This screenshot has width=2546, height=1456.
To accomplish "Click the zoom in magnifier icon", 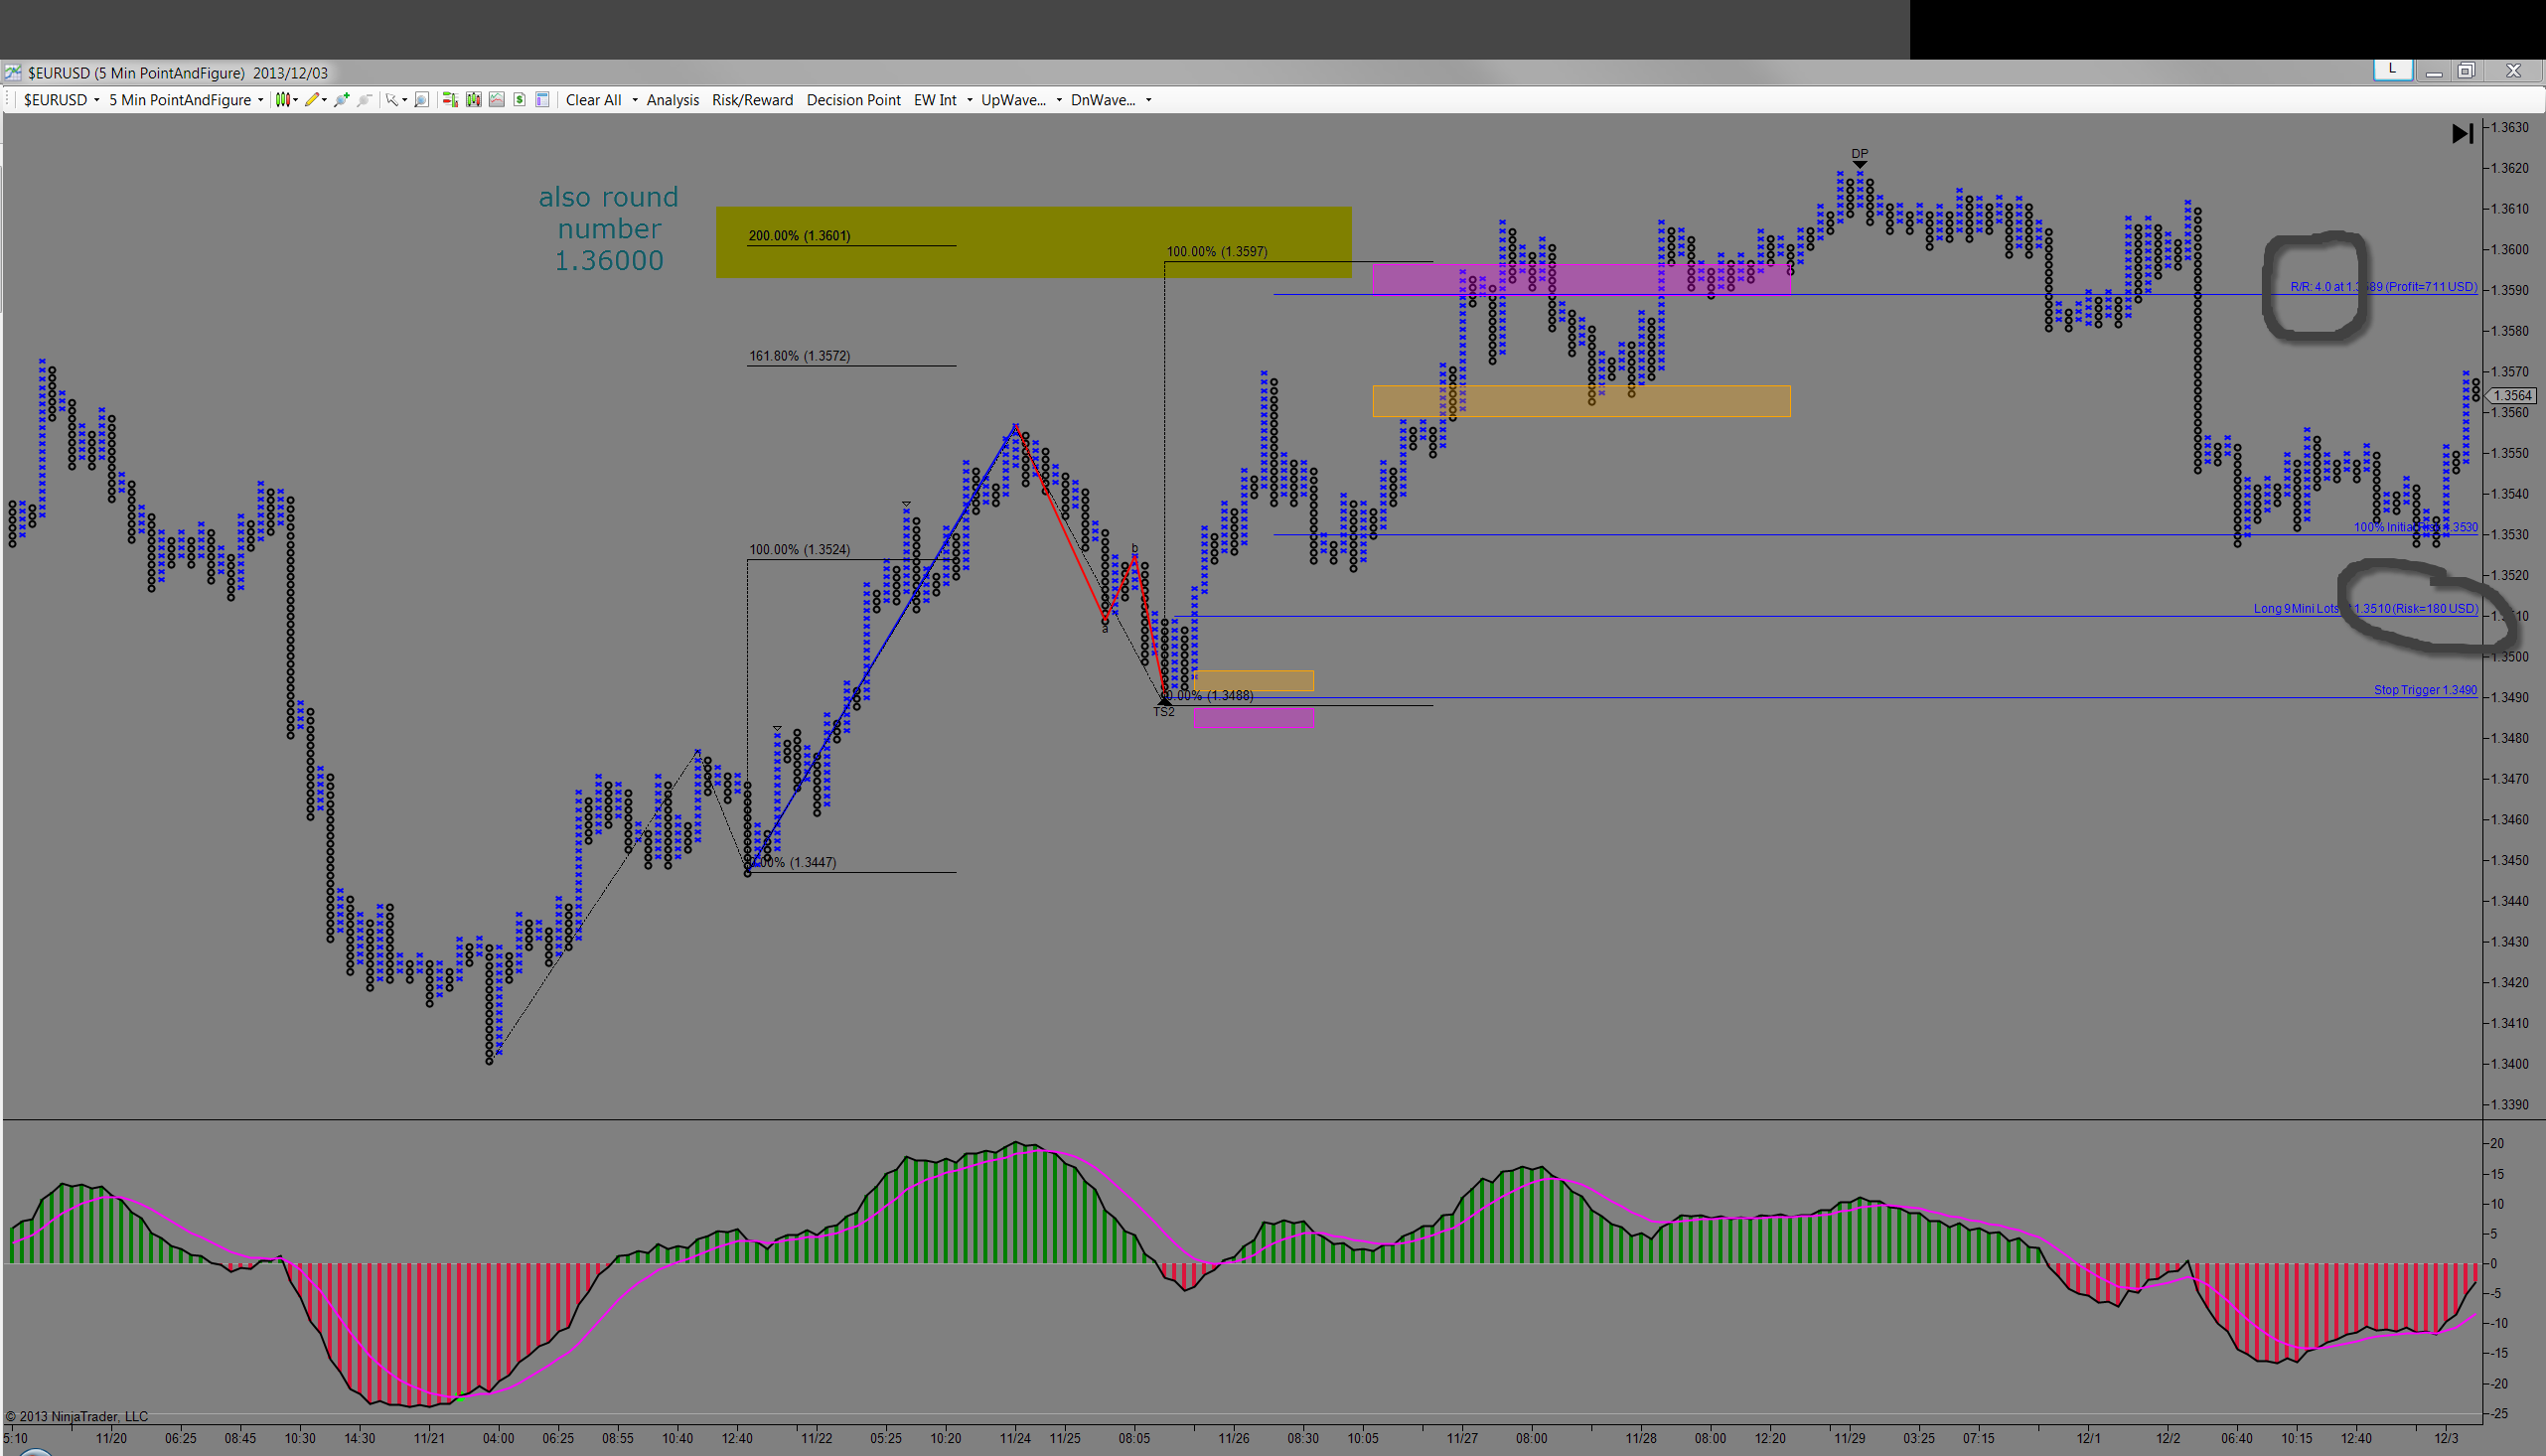I will (342, 100).
